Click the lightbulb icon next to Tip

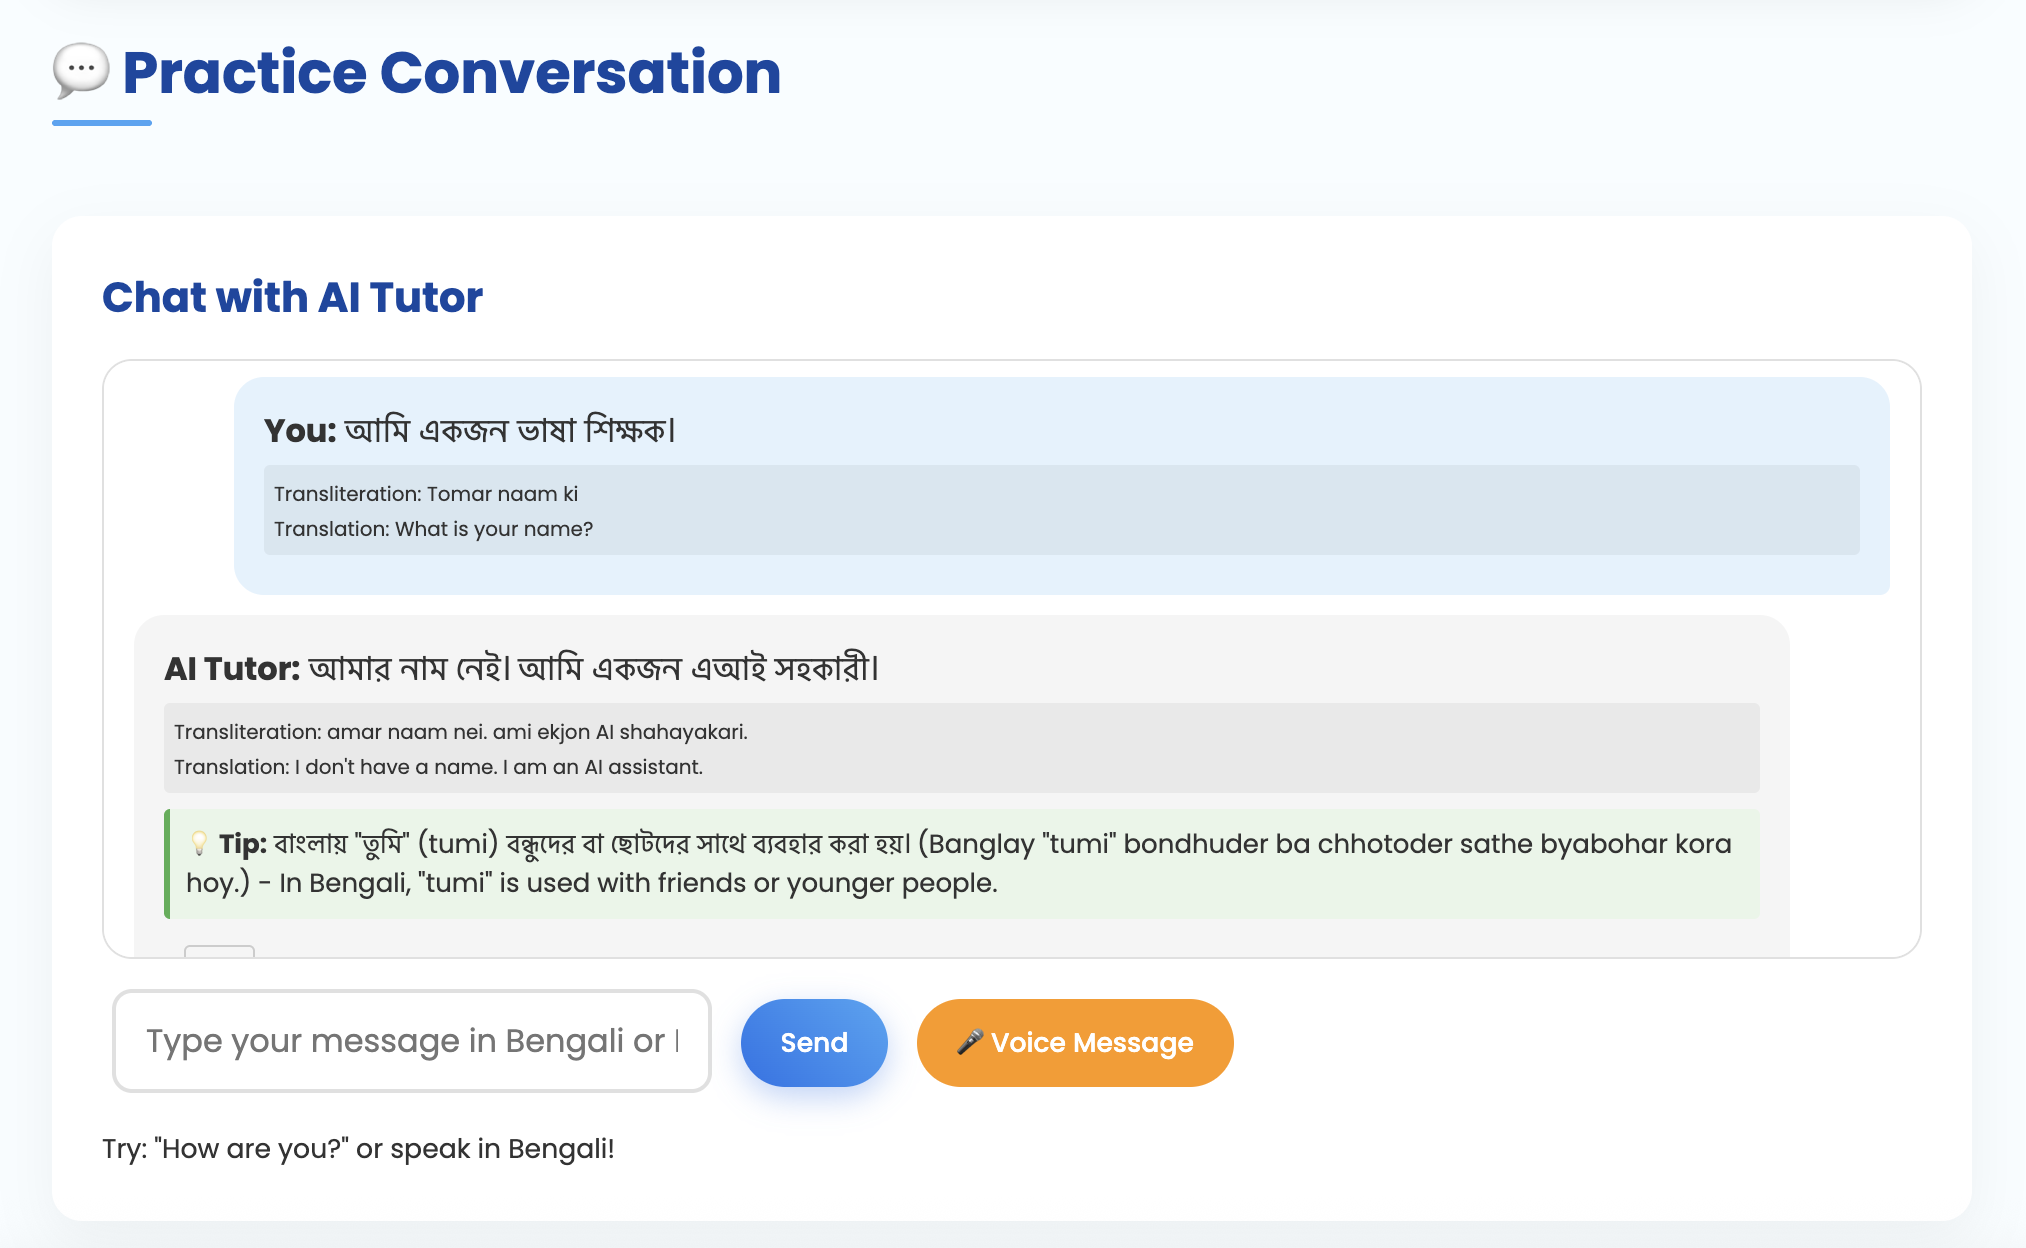(199, 843)
